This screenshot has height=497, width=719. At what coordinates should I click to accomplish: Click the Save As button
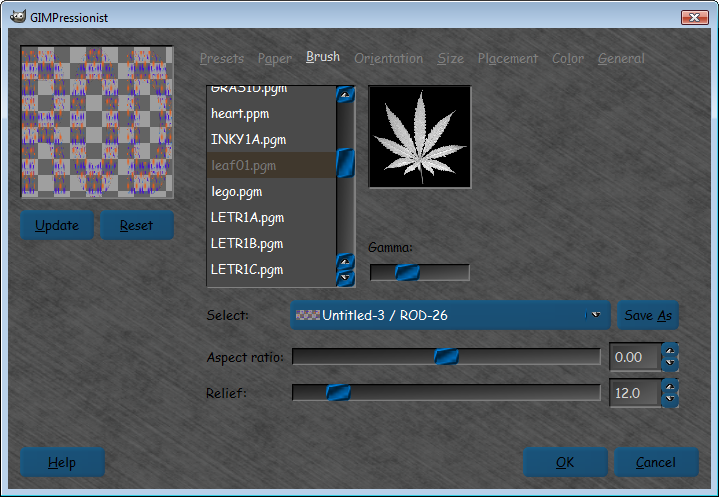tap(647, 315)
